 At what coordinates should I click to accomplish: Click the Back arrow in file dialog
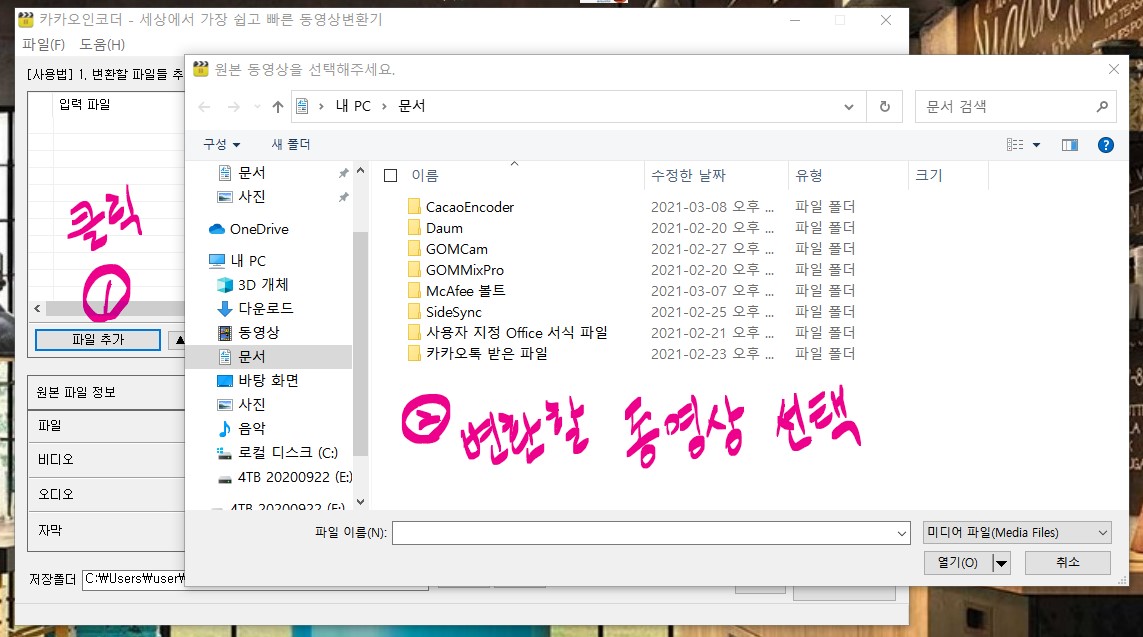tap(204, 107)
